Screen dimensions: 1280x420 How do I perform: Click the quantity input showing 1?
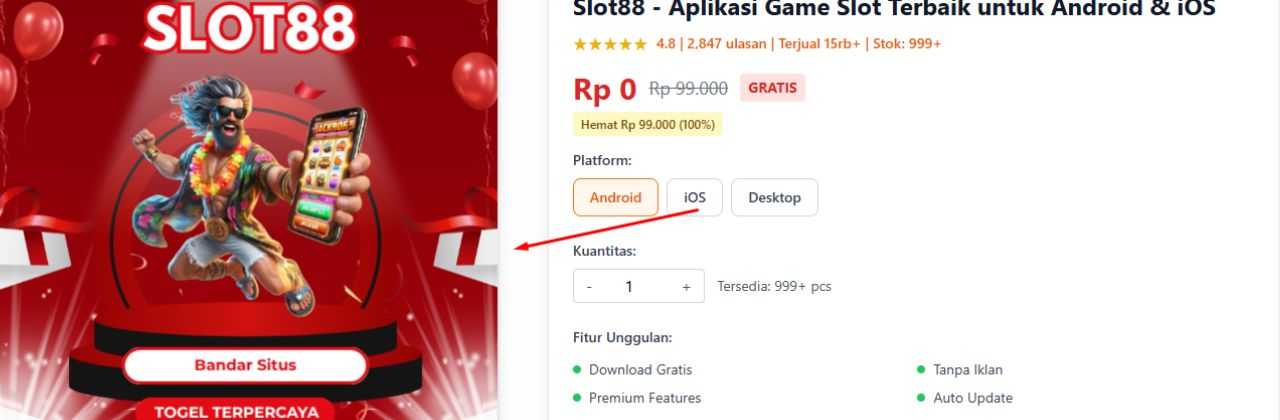(629, 286)
